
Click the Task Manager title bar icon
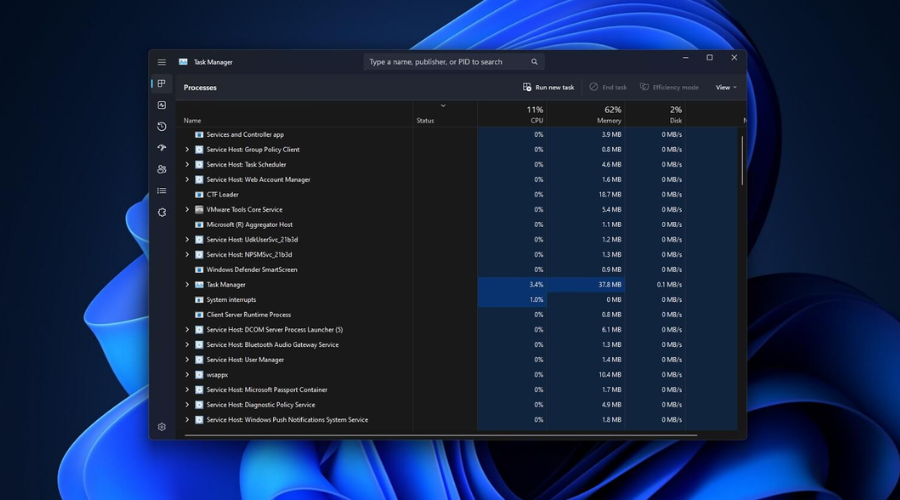coord(183,62)
